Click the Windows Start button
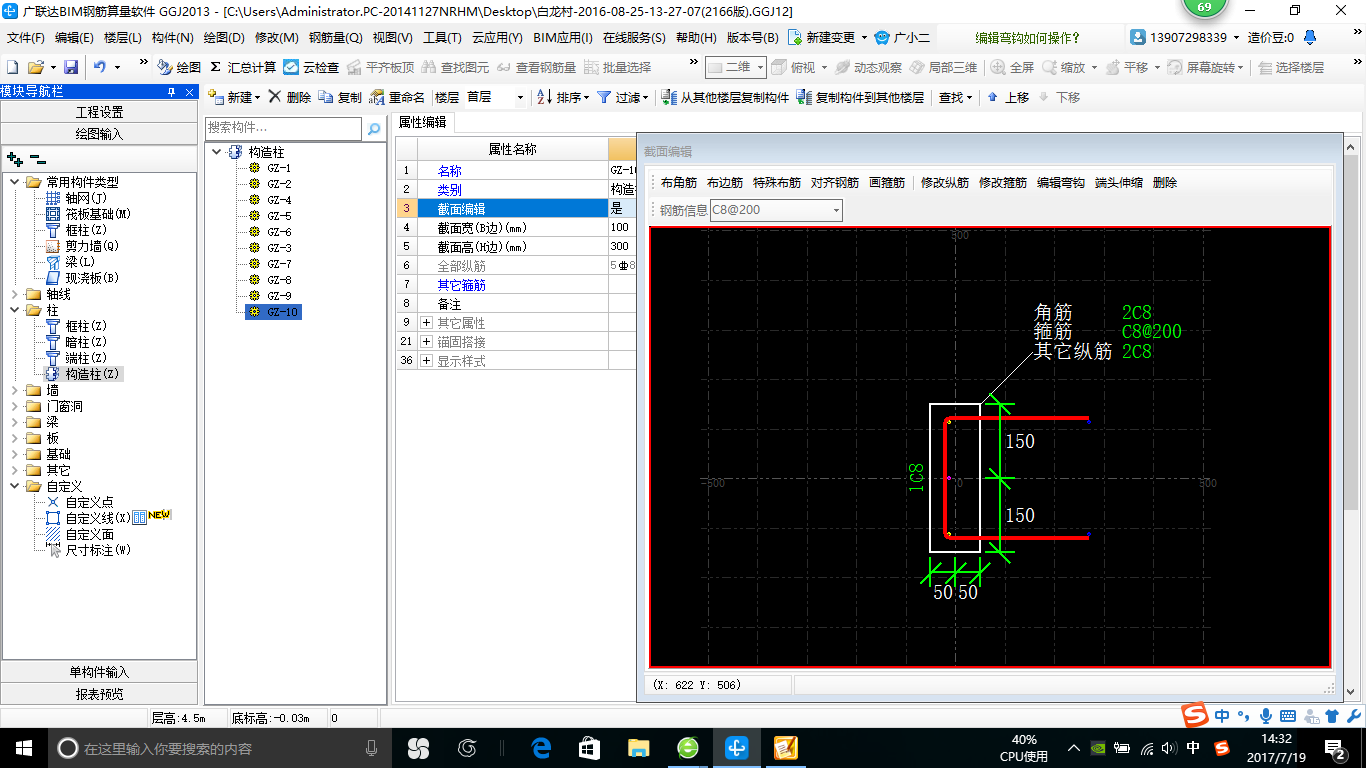This screenshot has width=1366, height=768. point(23,748)
